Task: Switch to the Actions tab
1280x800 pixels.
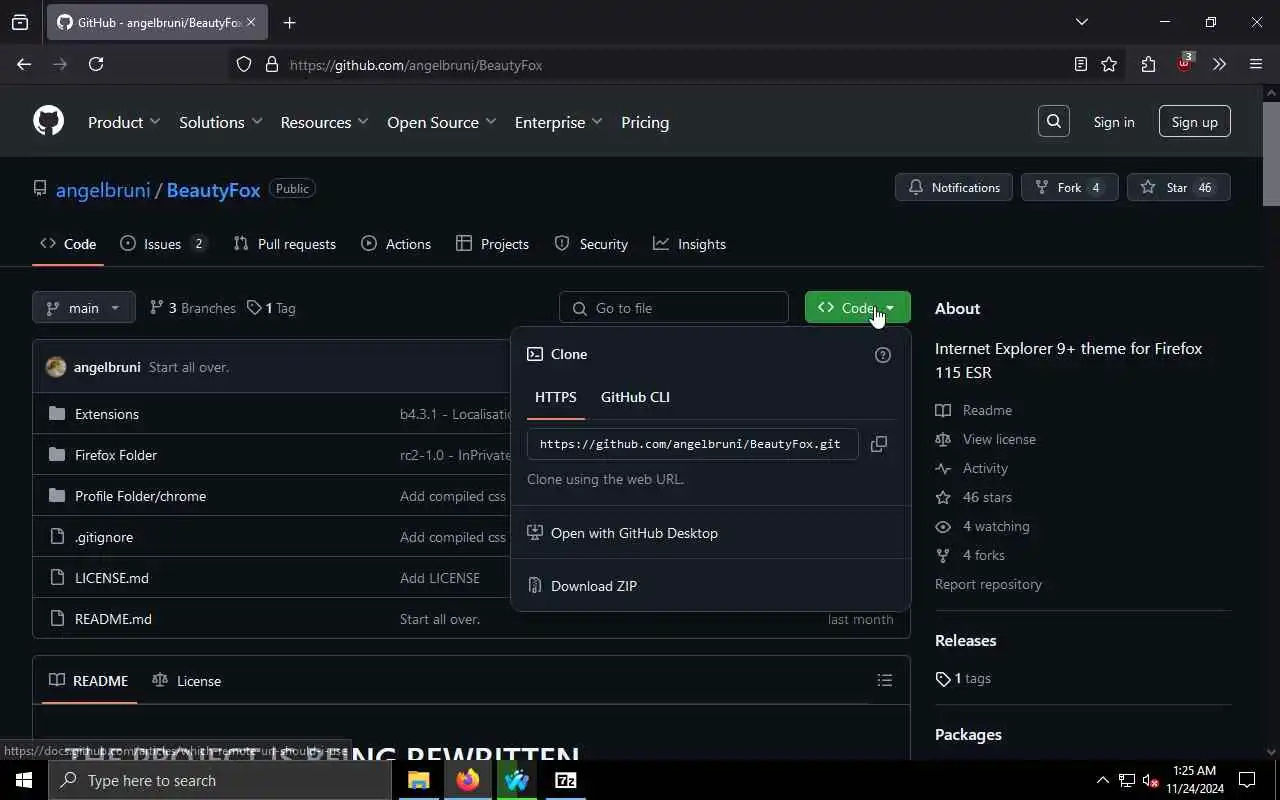Action: (x=396, y=244)
